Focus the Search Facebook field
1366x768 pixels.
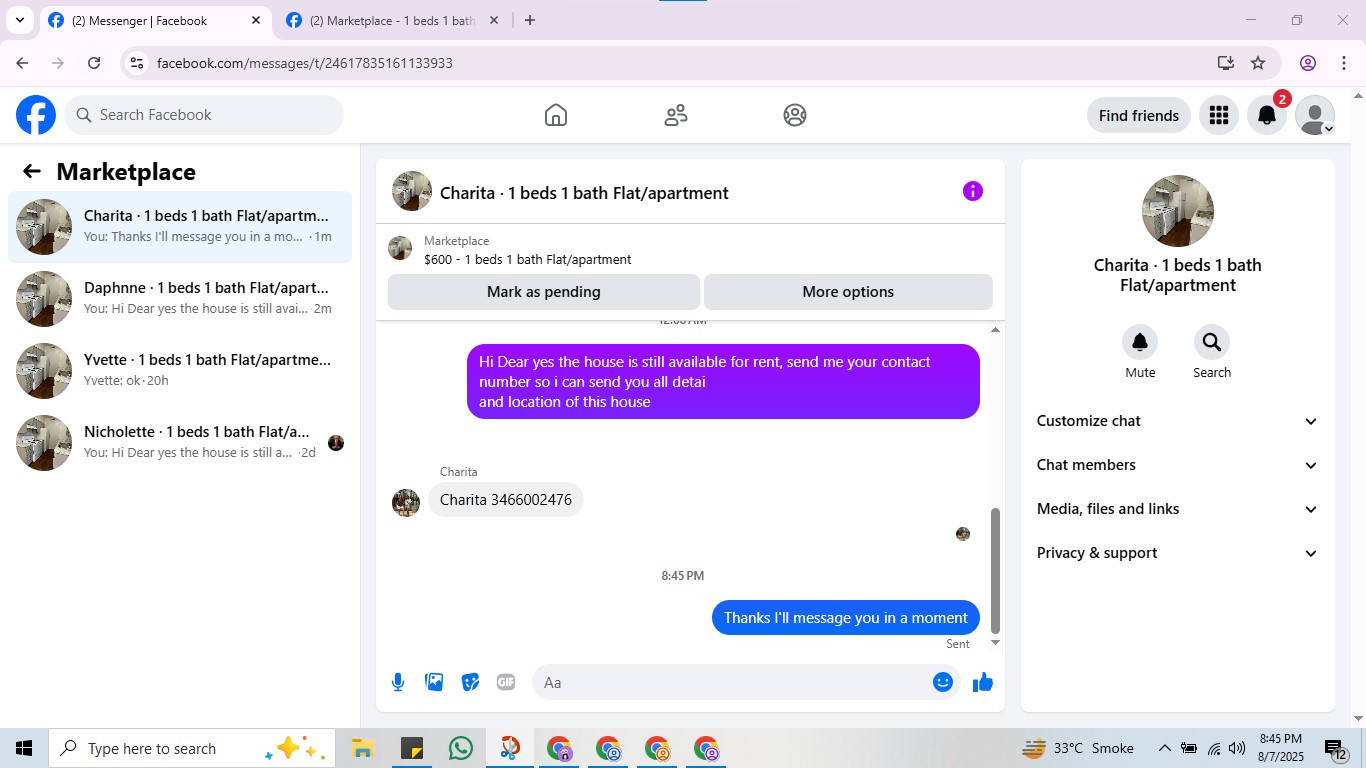(204, 115)
